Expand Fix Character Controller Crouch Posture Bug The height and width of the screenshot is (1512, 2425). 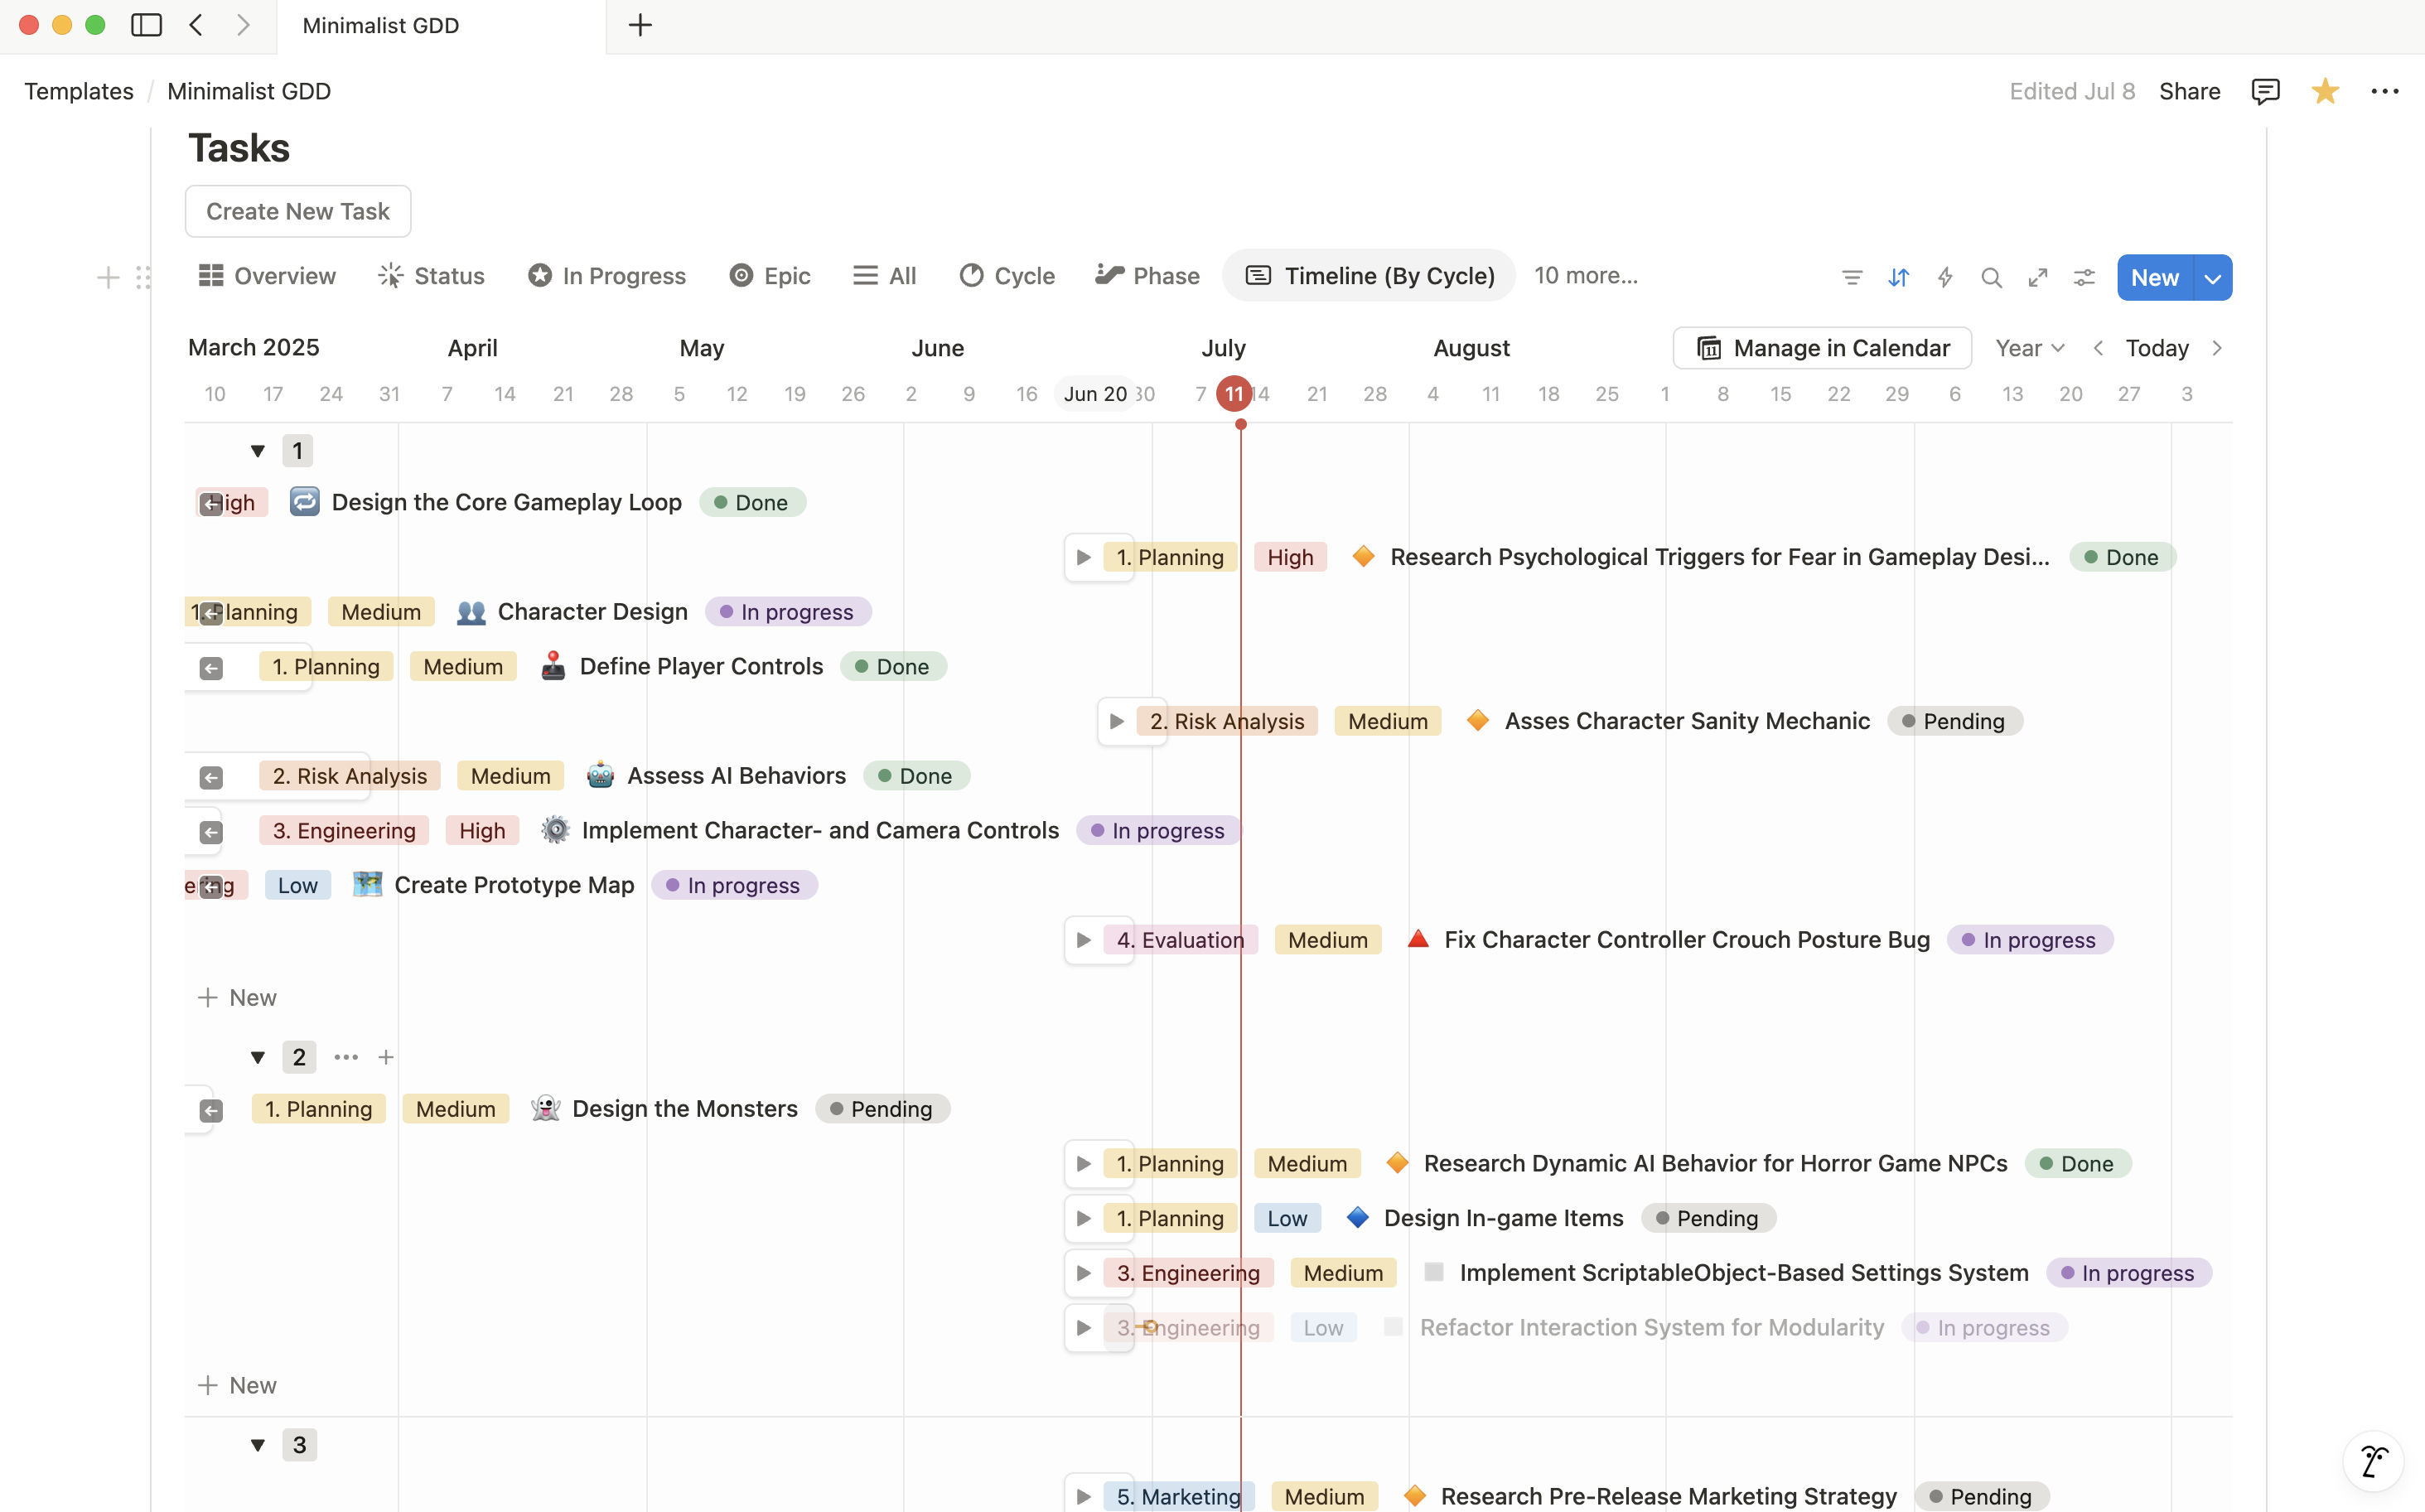pyautogui.click(x=1083, y=940)
